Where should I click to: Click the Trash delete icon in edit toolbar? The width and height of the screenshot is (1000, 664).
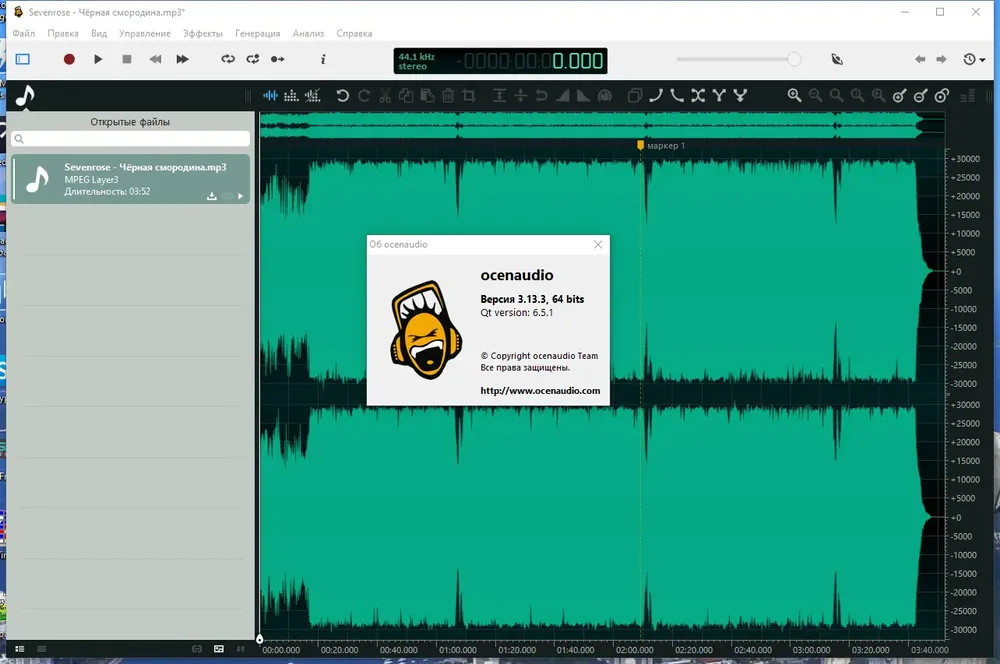(448, 96)
